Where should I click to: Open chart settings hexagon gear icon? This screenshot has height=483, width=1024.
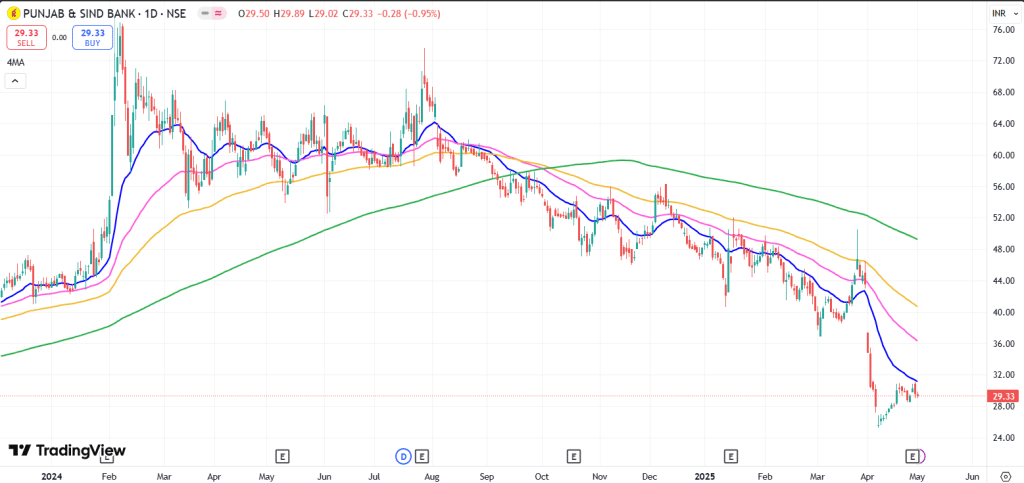(x=1004, y=476)
